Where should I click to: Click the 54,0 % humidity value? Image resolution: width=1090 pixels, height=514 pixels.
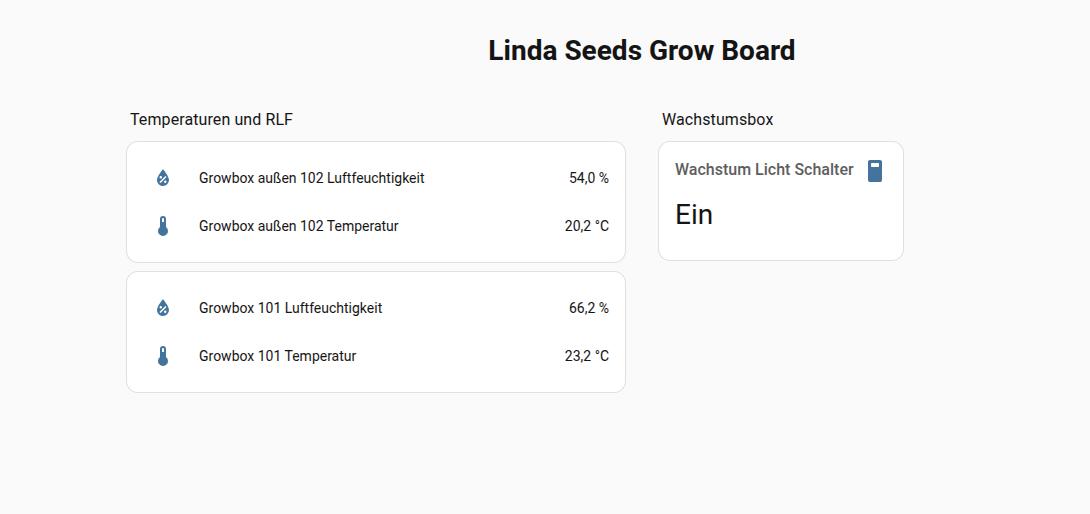588,178
